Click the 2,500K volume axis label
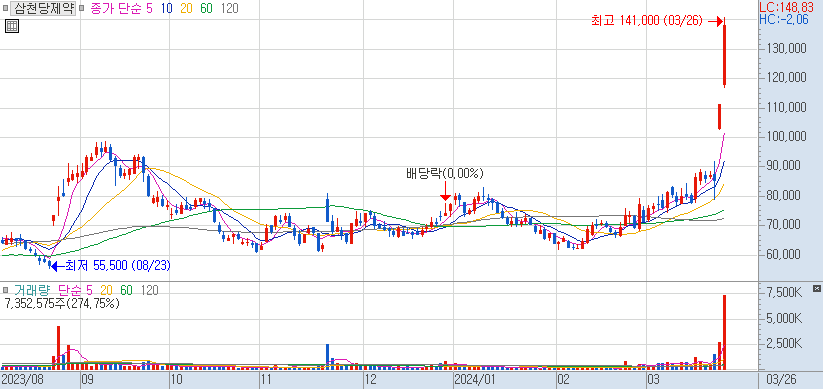Screen dimensions: 823x389 click(785, 344)
